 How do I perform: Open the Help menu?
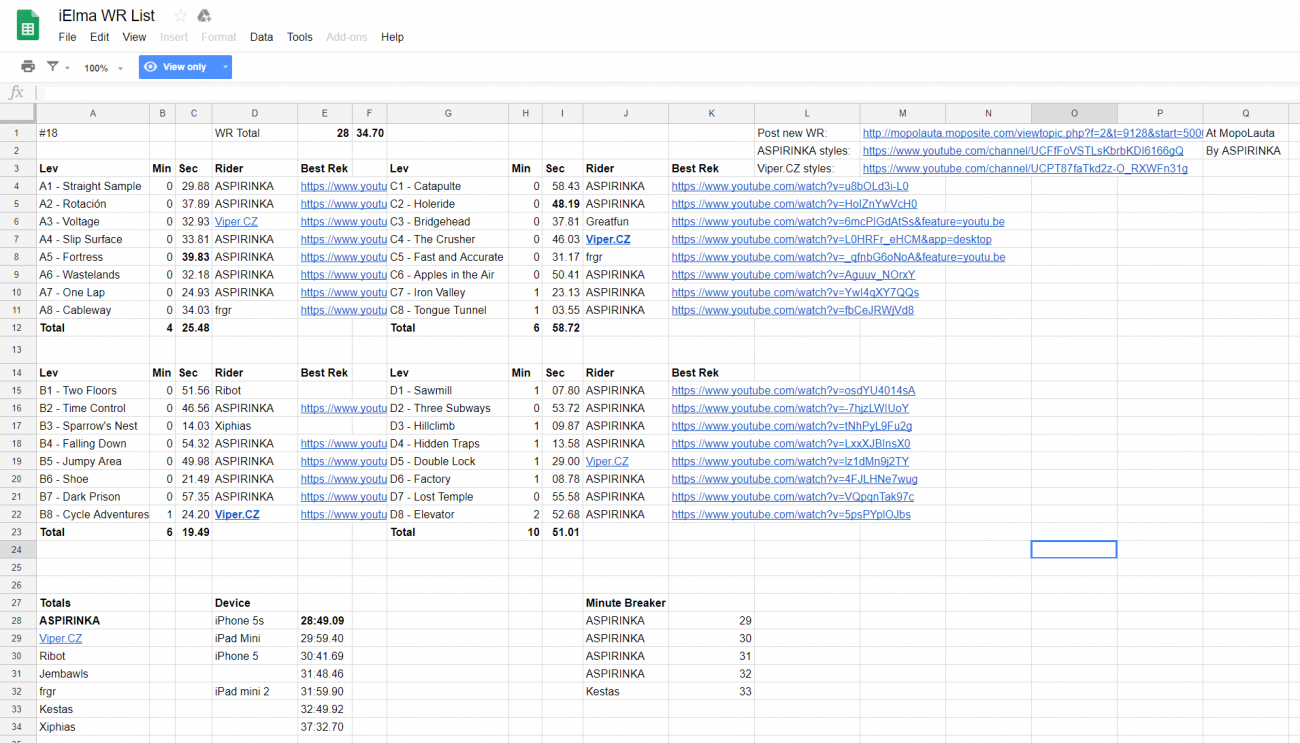392,37
